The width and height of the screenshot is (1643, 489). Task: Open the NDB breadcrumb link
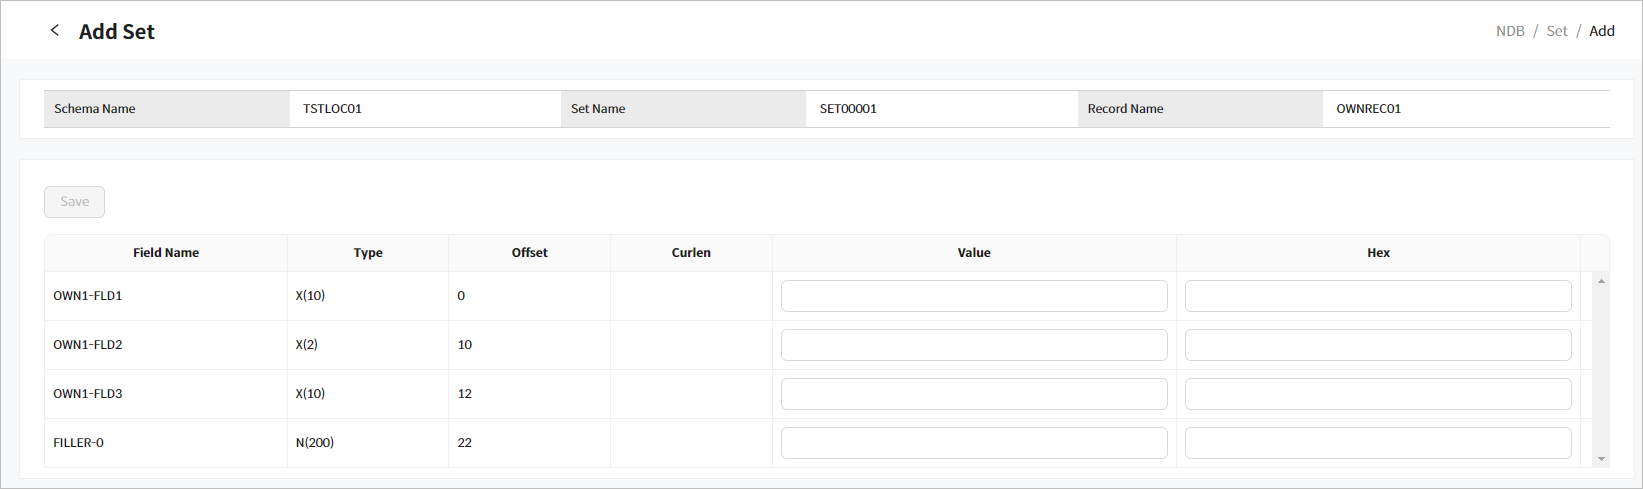[x=1510, y=31]
